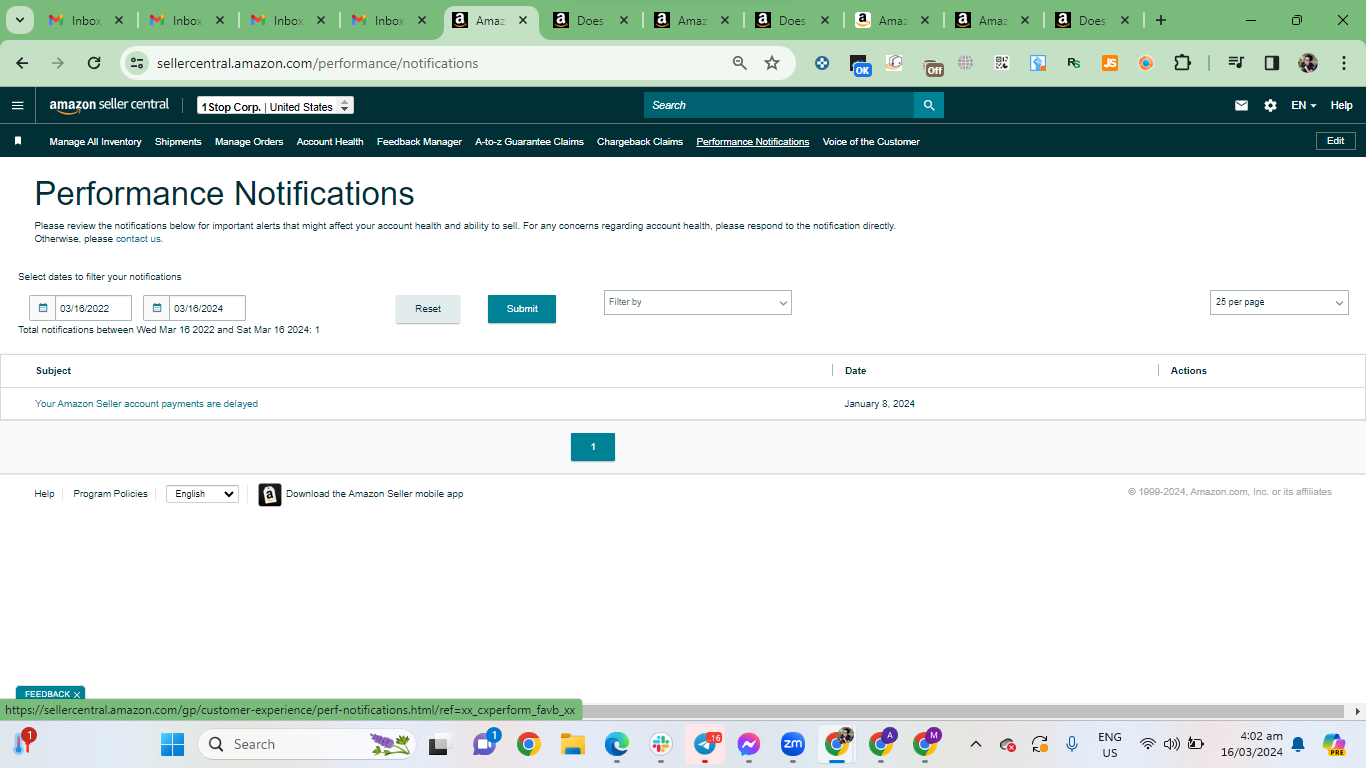Open the calendar icon for the 03/16/2024 date
The image size is (1366, 768).
tap(157, 308)
